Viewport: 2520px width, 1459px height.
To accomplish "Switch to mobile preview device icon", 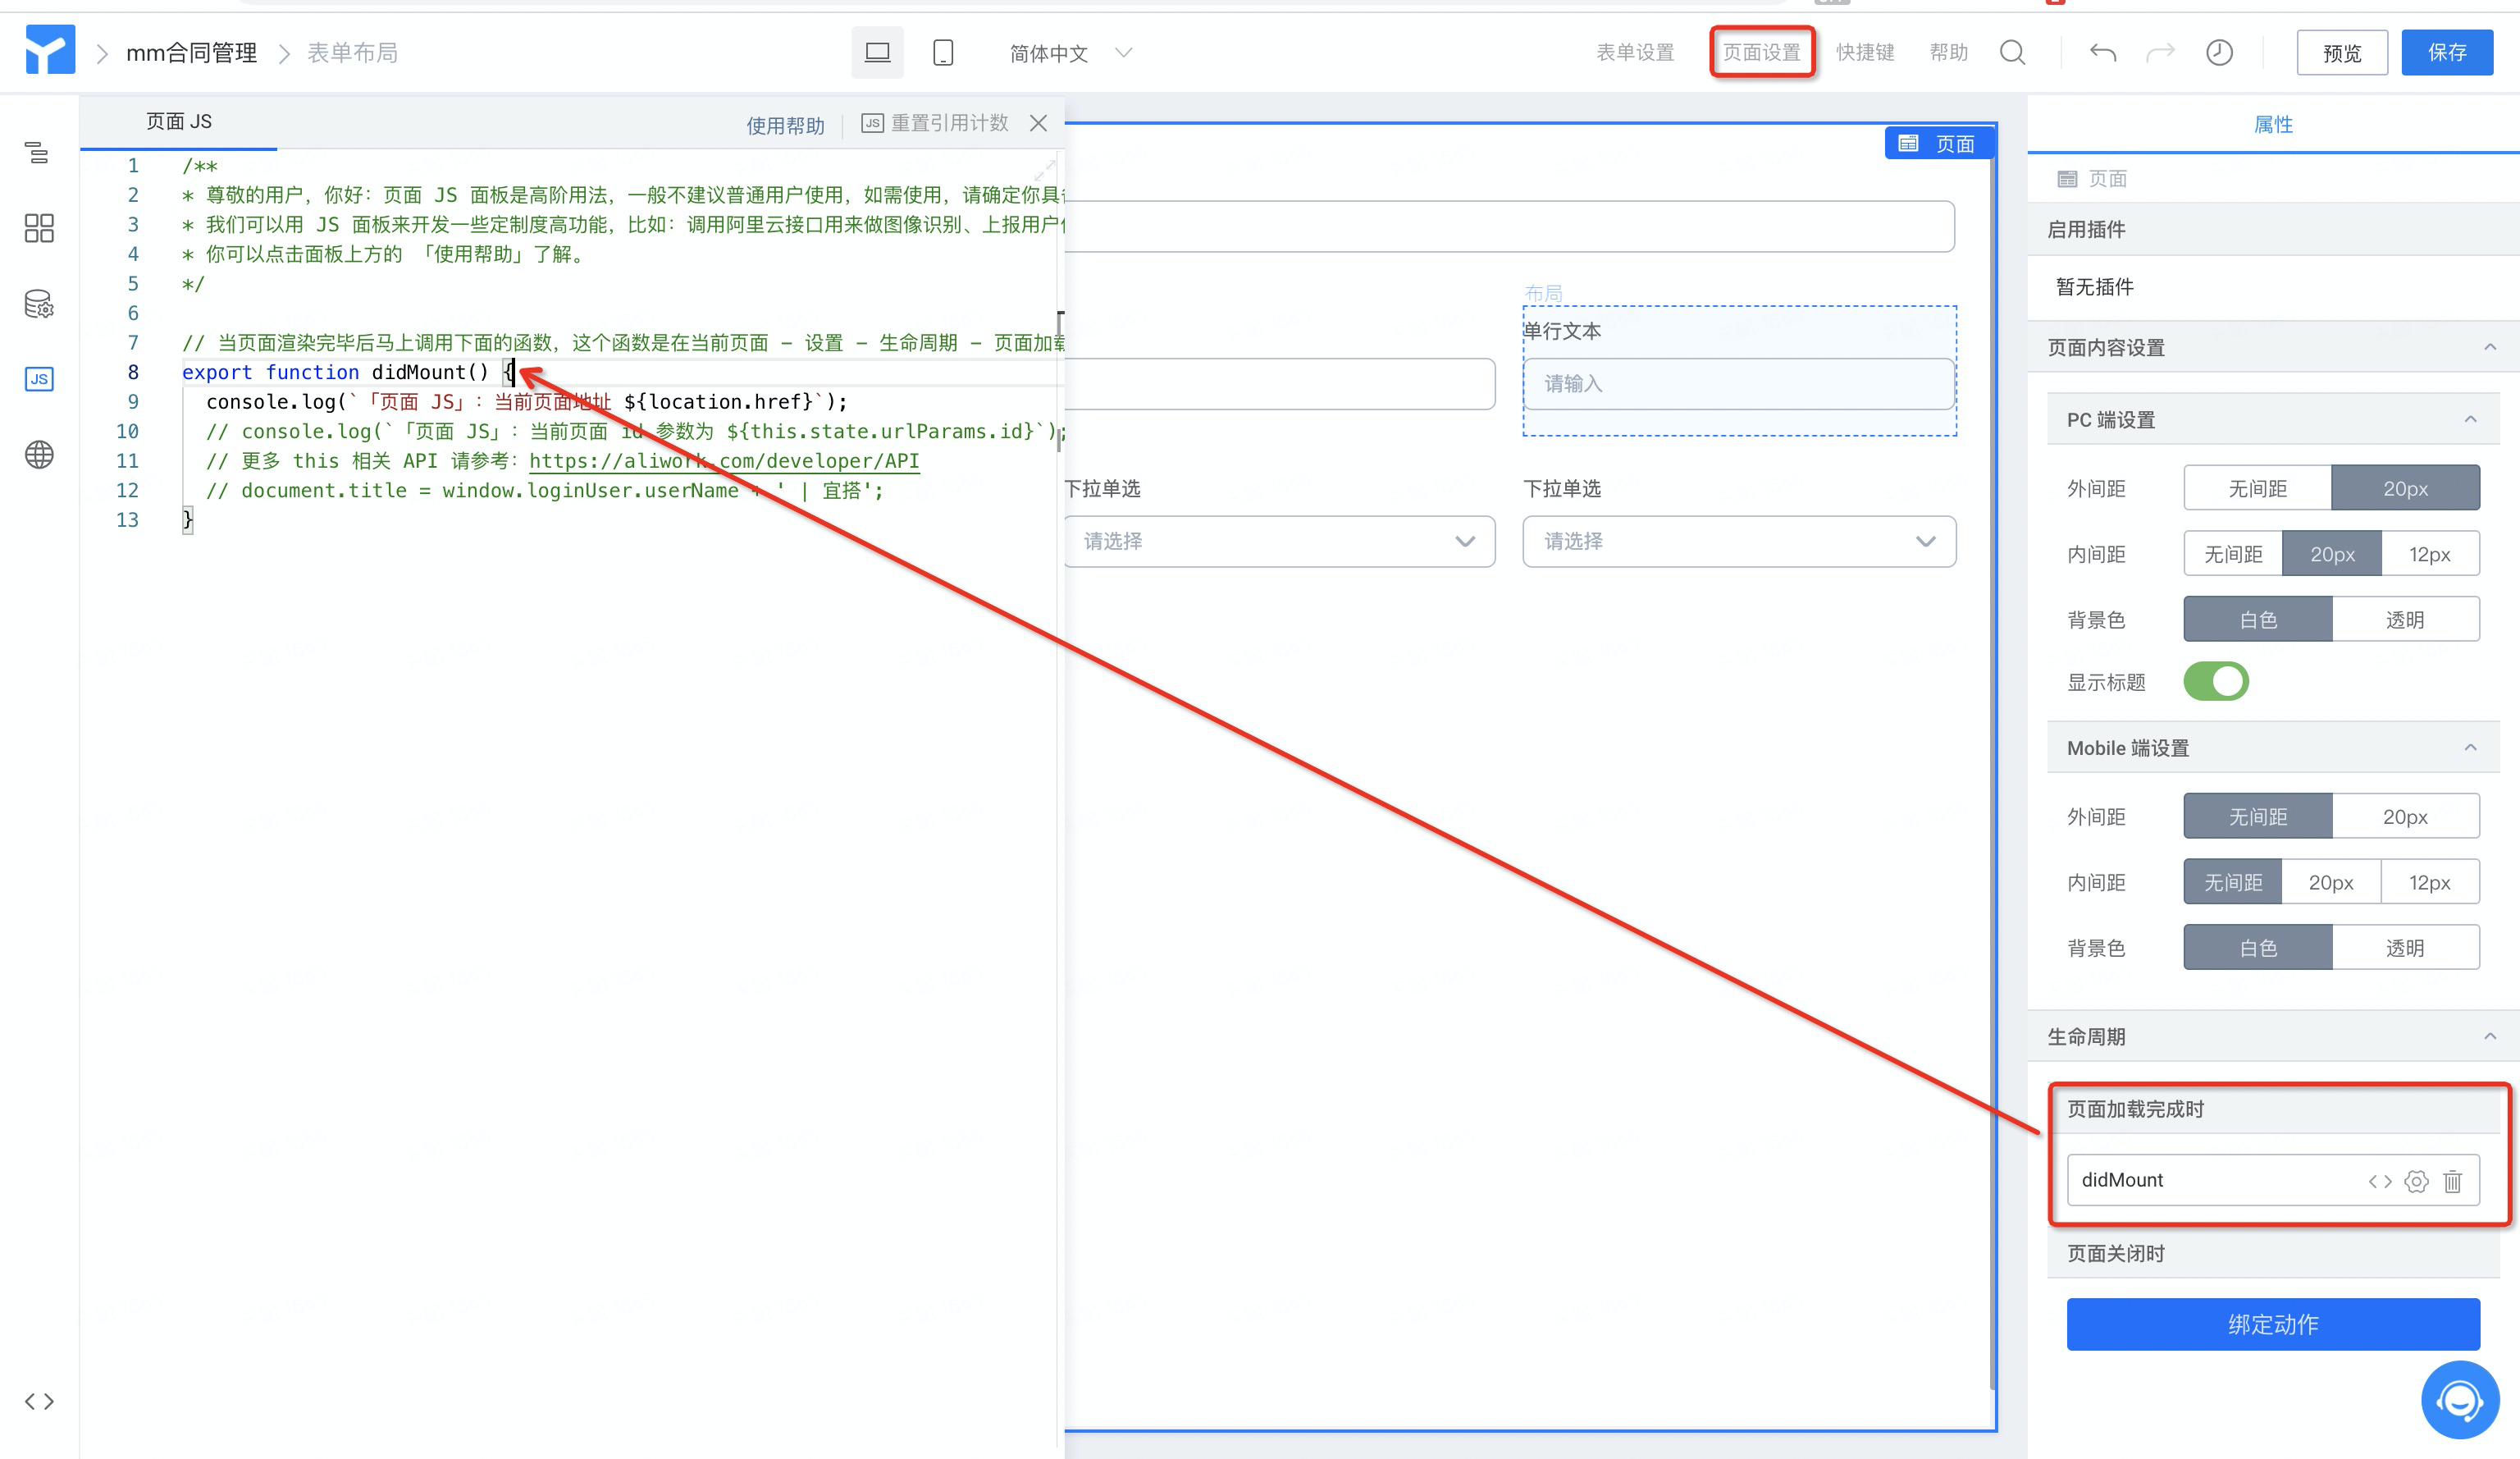I will [x=943, y=52].
